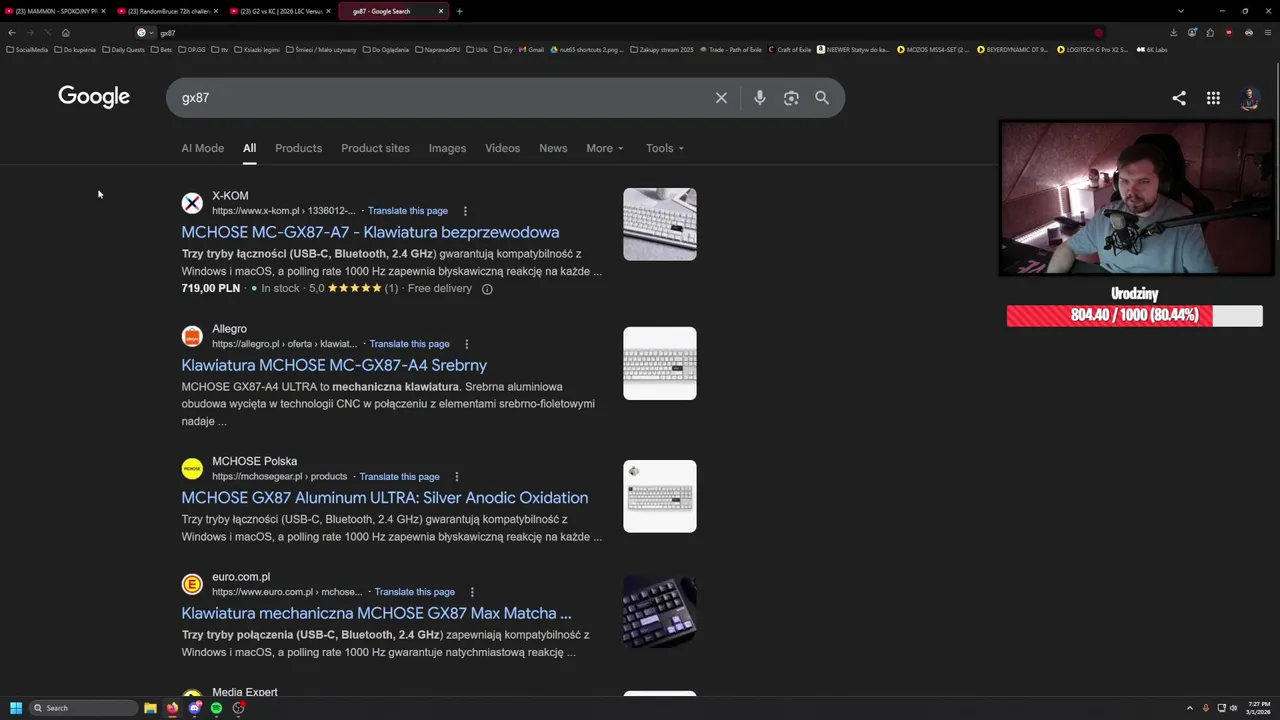Open File Explorer from the taskbar
This screenshot has width=1280, height=720.
click(150, 708)
